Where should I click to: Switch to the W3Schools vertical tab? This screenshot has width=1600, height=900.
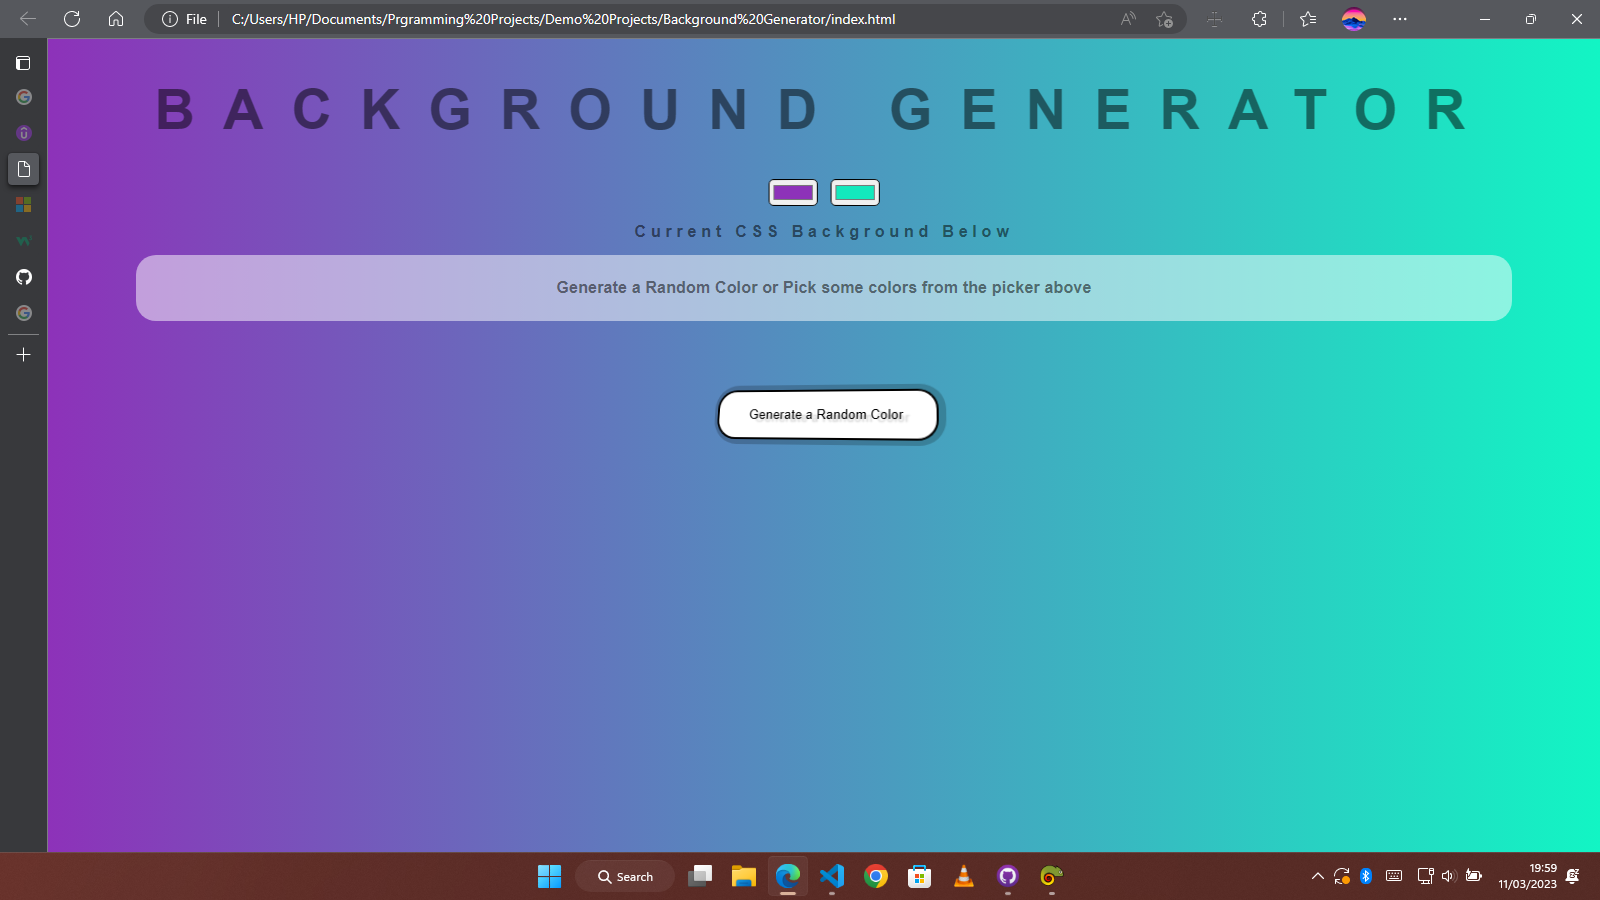click(24, 241)
